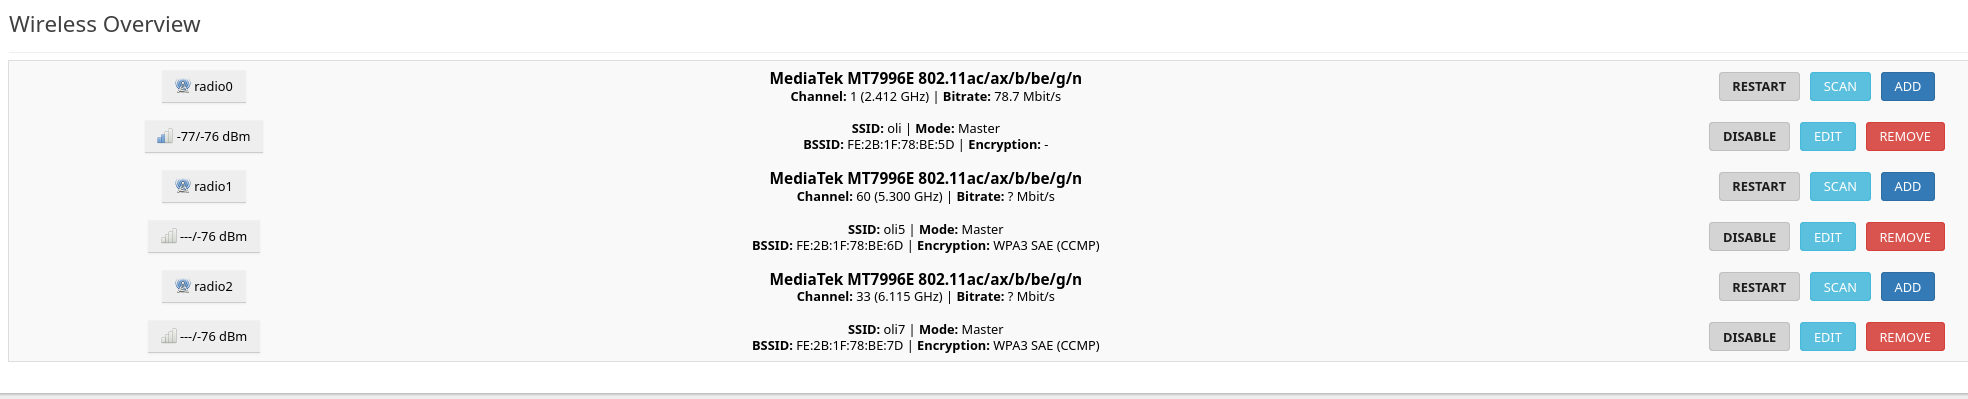Screen dimensions: 1968x399
Task: Scan for networks on radio0
Action: (x=1840, y=87)
